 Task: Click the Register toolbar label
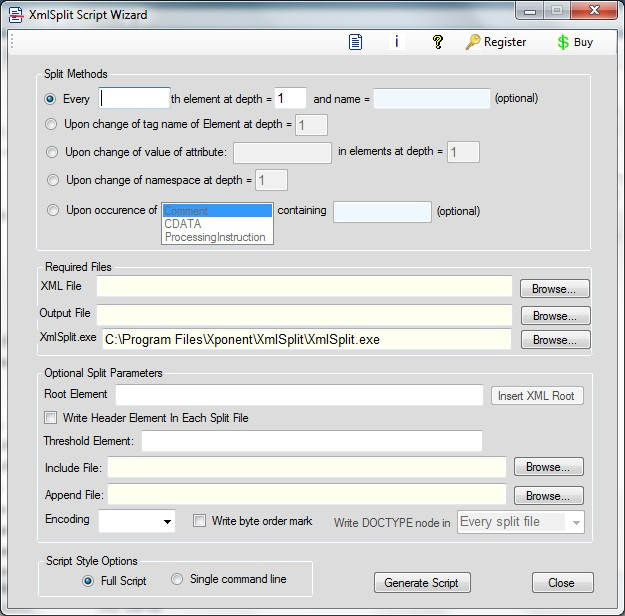coord(505,42)
